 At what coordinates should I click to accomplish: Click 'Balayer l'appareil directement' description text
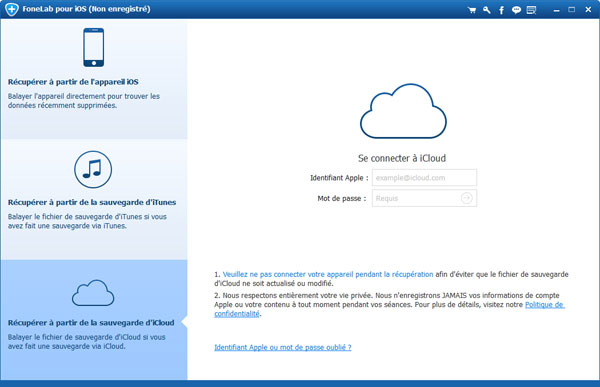pyautogui.click(x=84, y=101)
